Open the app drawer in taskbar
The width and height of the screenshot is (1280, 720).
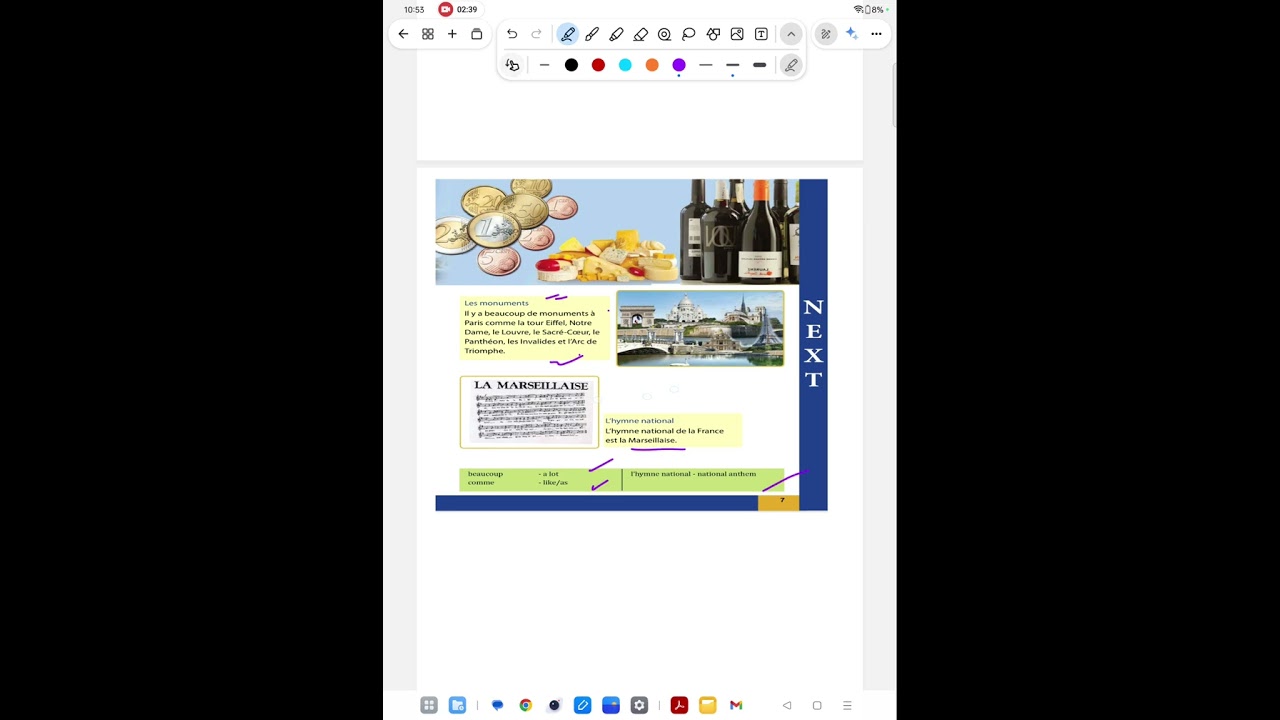pyautogui.click(x=429, y=705)
